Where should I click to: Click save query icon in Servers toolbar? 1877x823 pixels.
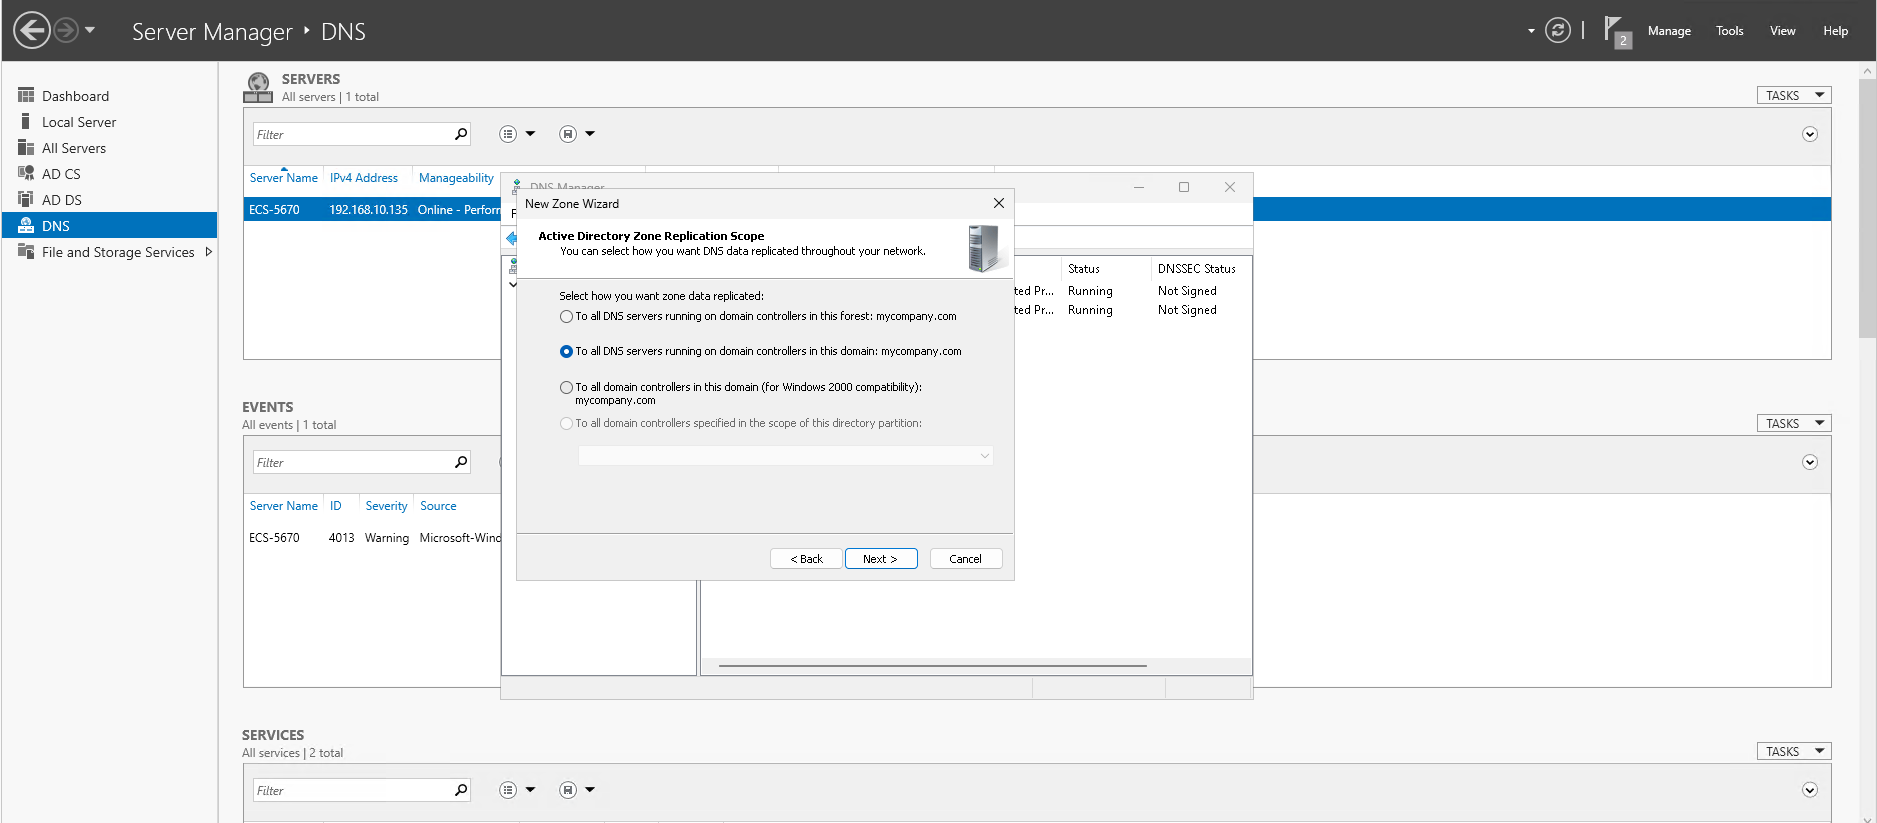568,134
